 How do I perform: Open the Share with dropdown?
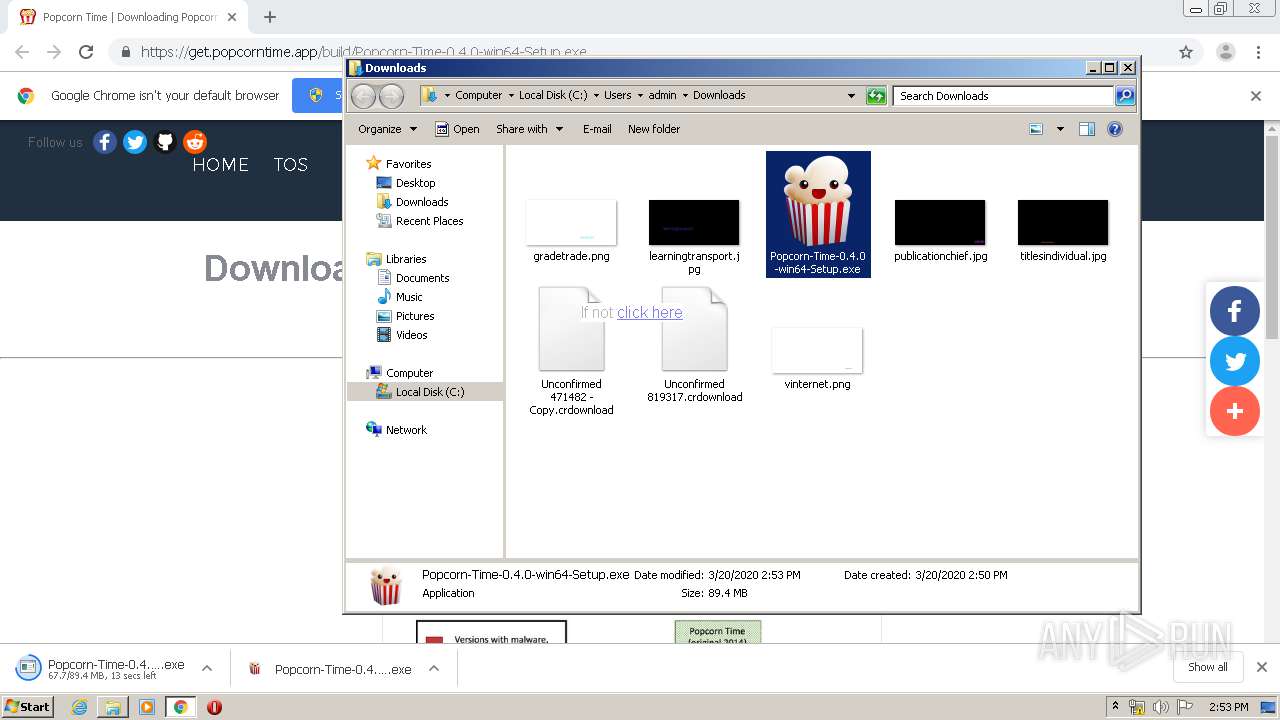(530, 129)
